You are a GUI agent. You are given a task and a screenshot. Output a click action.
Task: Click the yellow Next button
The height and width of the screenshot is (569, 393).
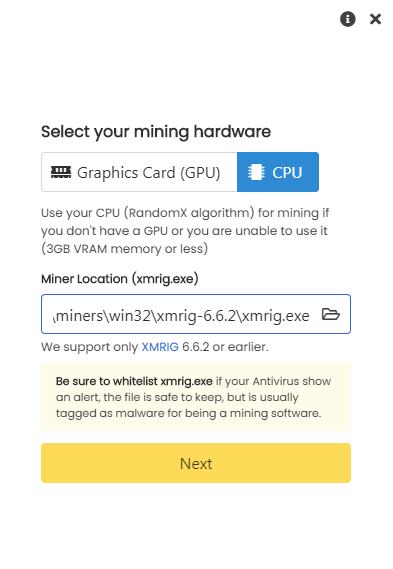tap(196, 463)
